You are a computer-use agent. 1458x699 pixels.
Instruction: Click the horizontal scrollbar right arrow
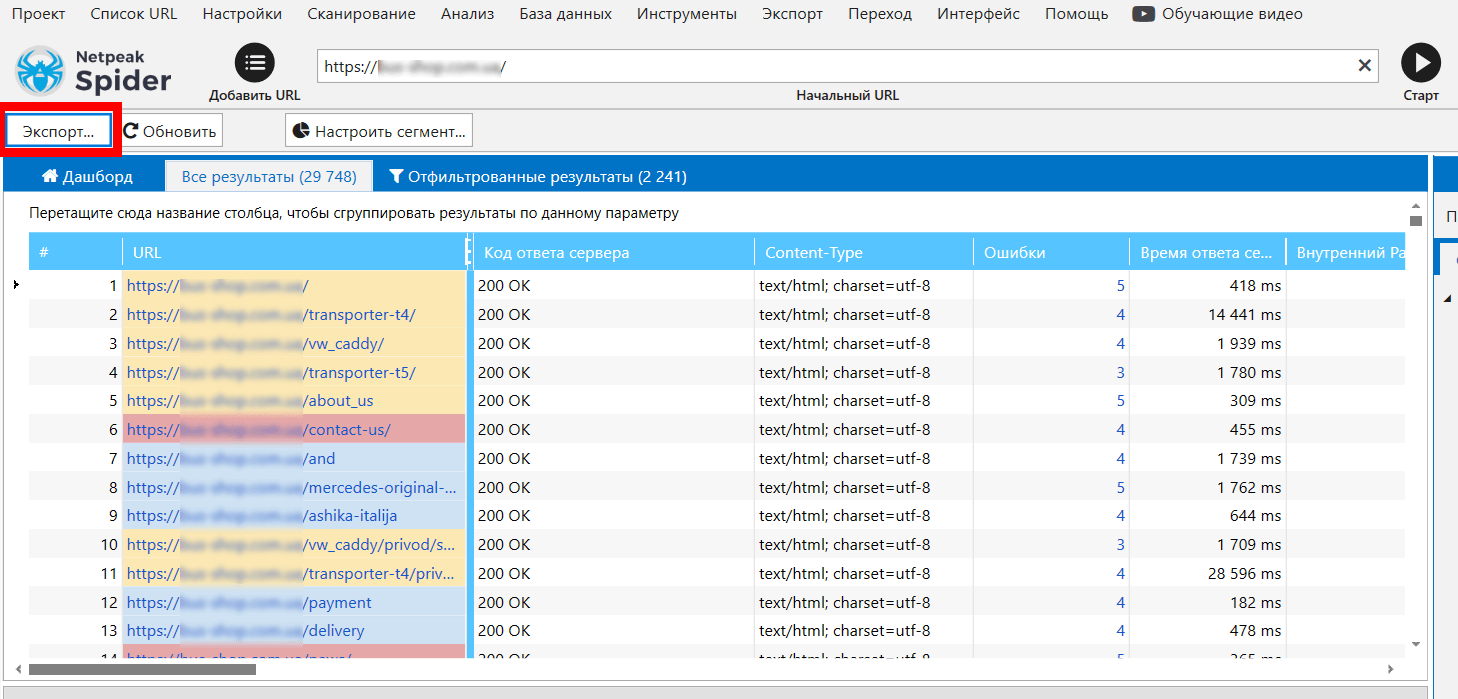tap(1390, 669)
